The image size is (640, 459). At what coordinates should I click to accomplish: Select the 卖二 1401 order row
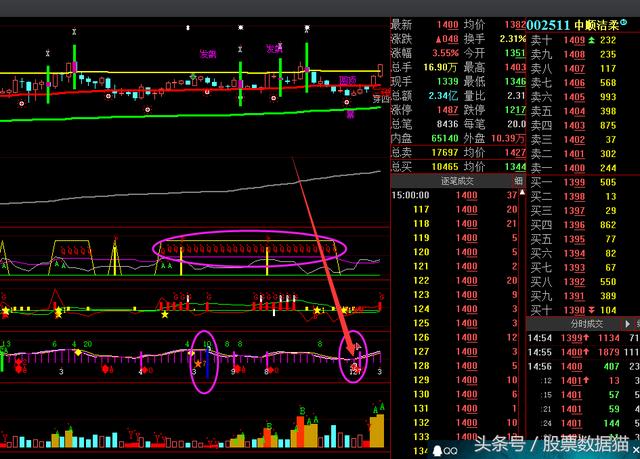coord(573,154)
